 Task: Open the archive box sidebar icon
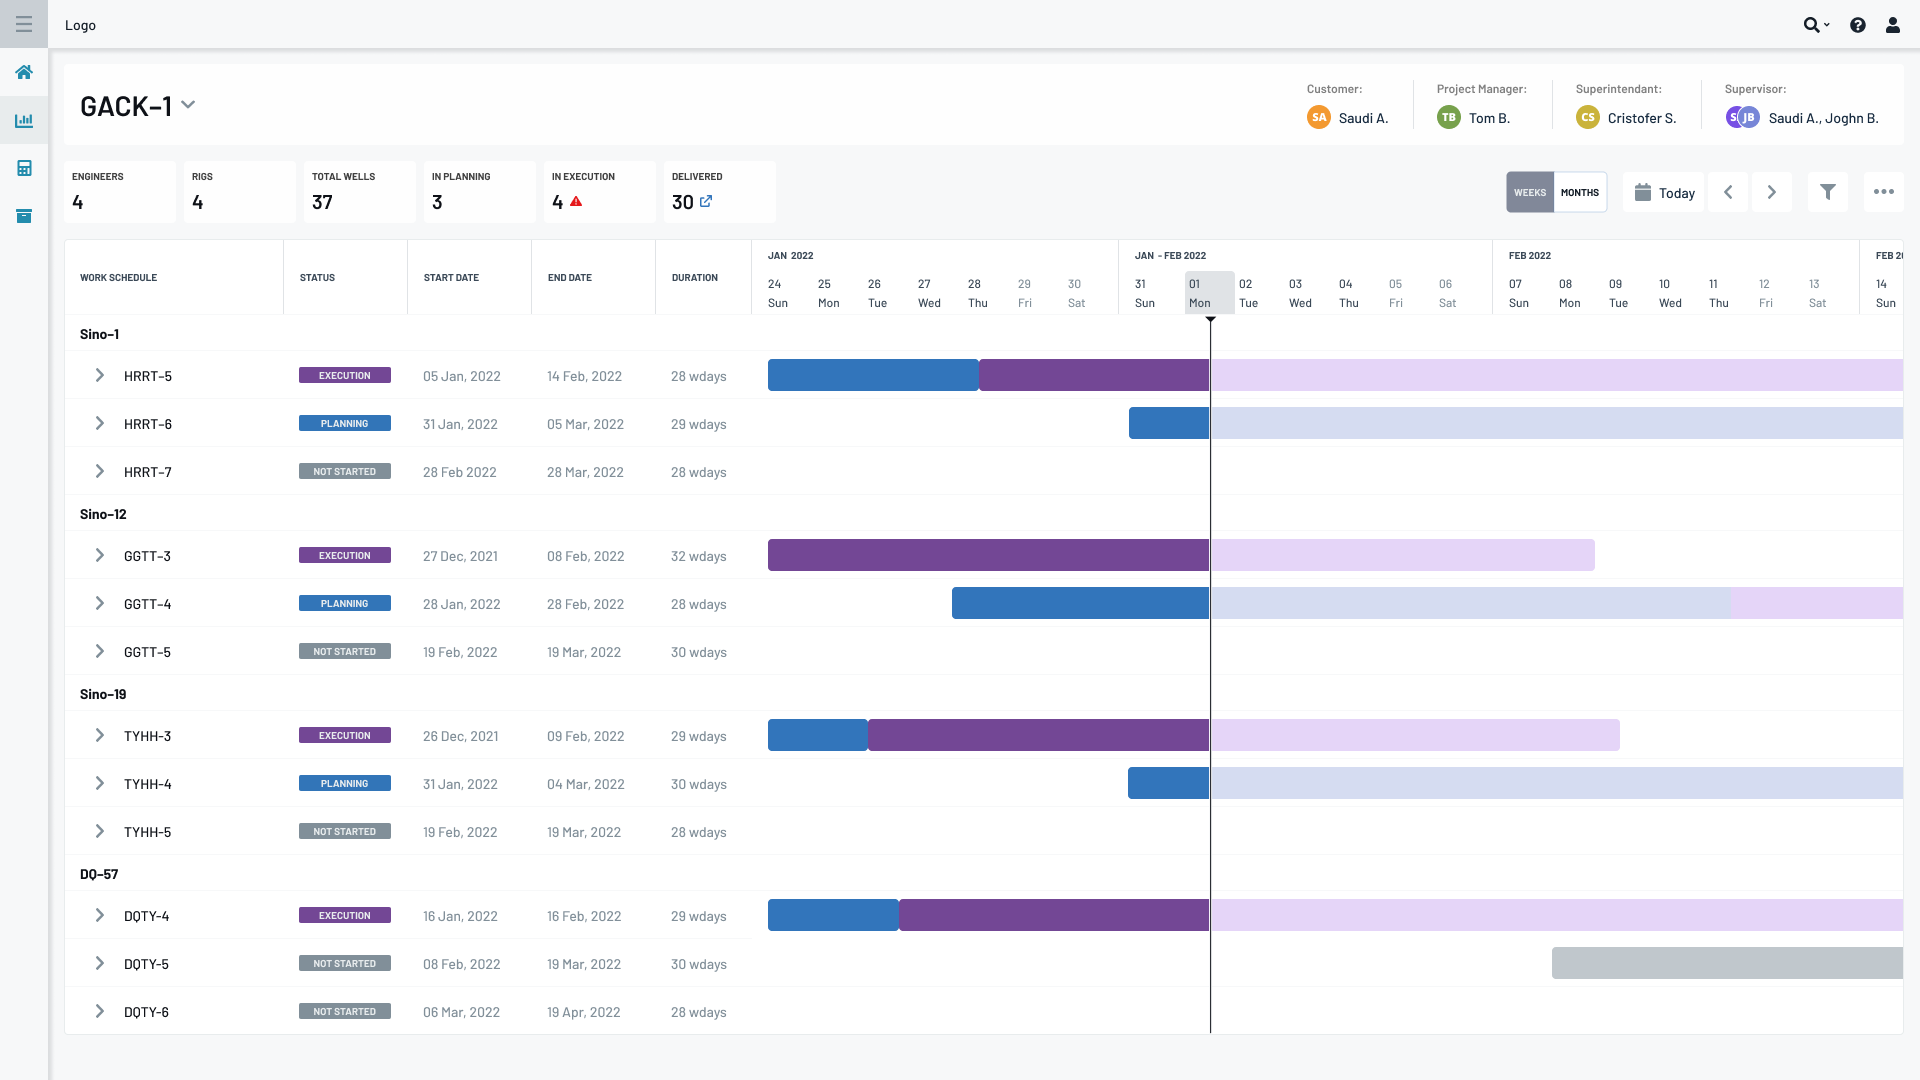24,216
